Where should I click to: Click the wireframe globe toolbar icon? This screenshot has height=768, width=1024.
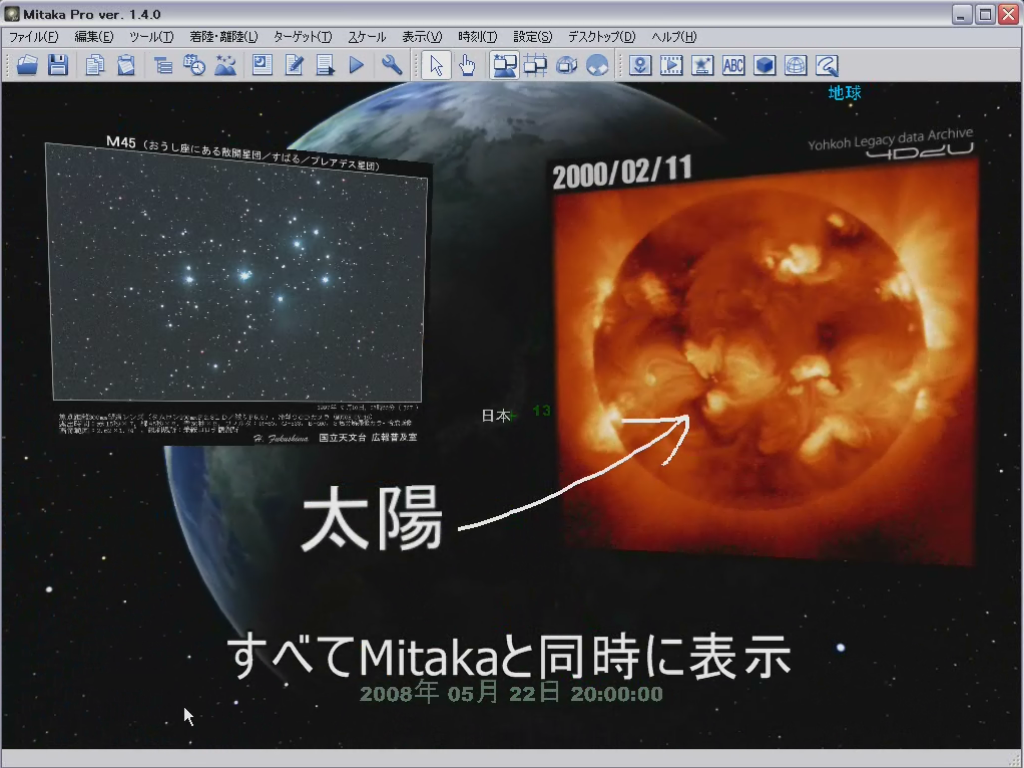(795, 65)
